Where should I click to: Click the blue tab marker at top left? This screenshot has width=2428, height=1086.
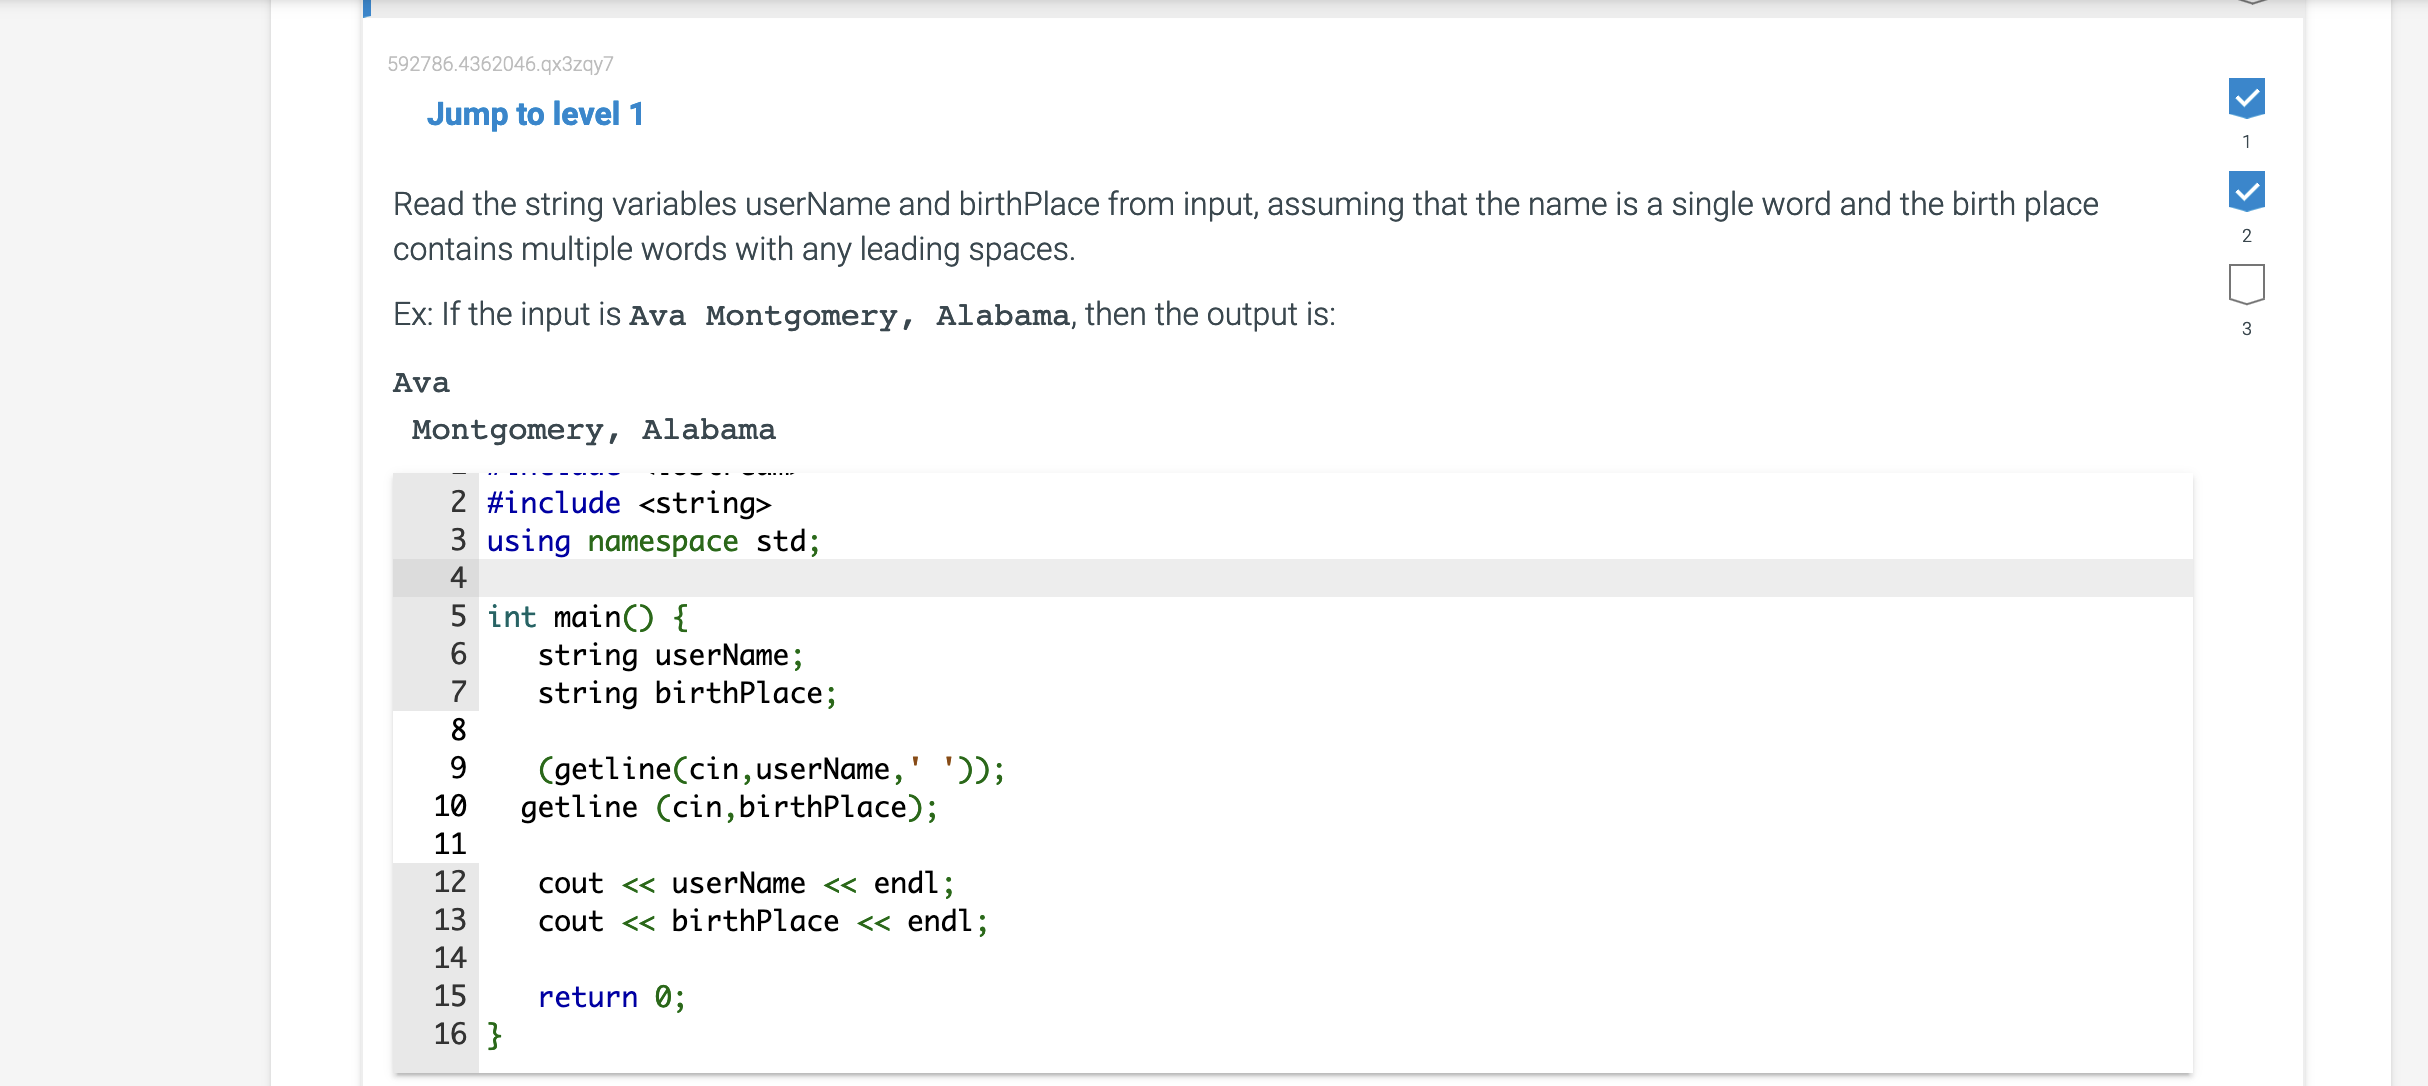pyautogui.click(x=366, y=8)
